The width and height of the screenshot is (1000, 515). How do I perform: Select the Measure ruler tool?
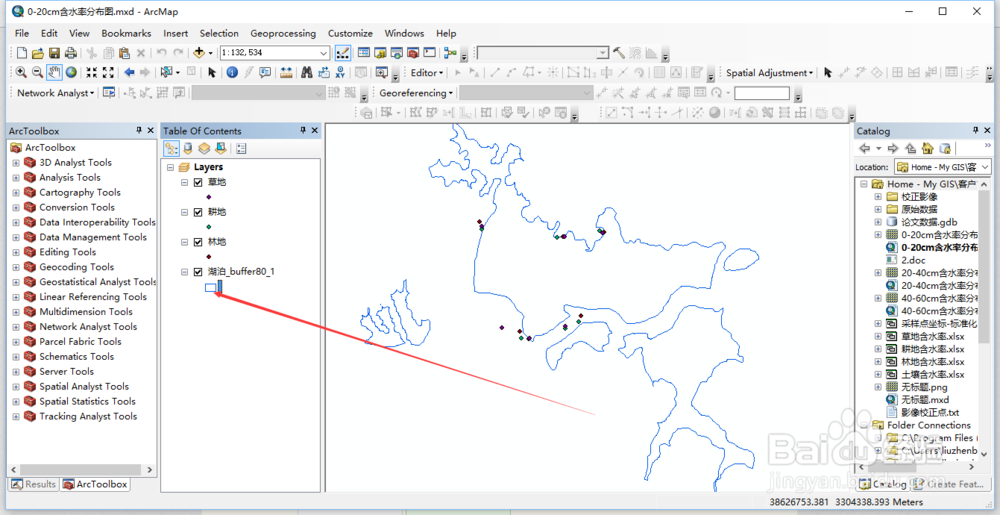pyautogui.click(x=286, y=73)
